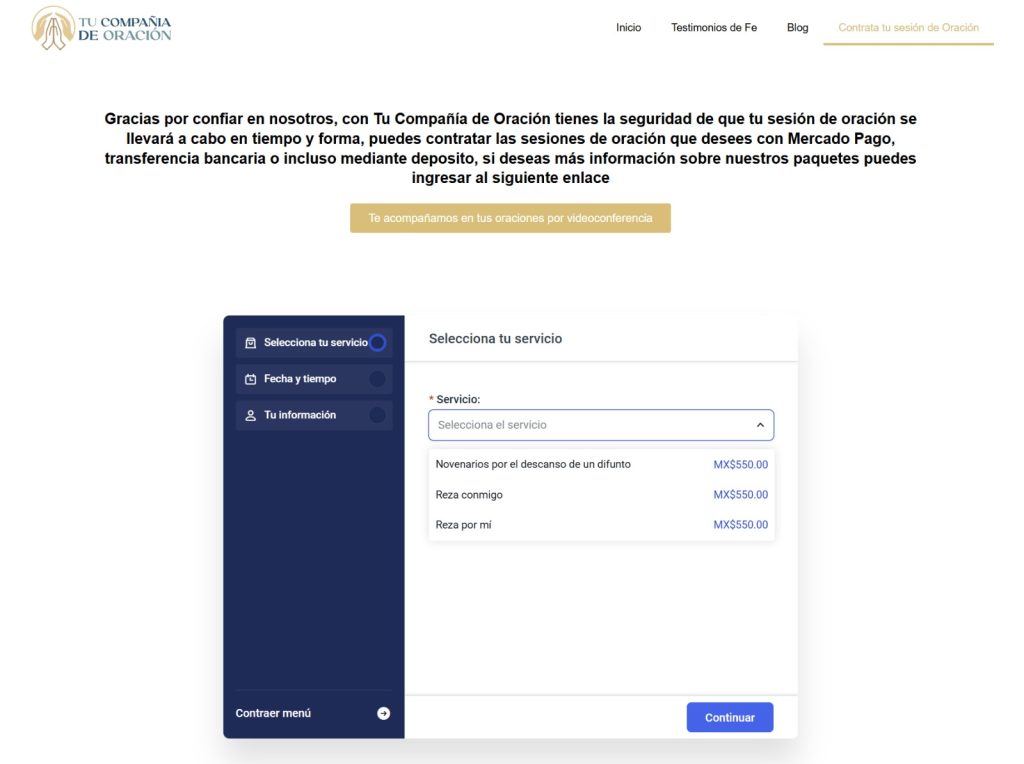Open the Testimonios de Fe page

pyautogui.click(x=714, y=28)
